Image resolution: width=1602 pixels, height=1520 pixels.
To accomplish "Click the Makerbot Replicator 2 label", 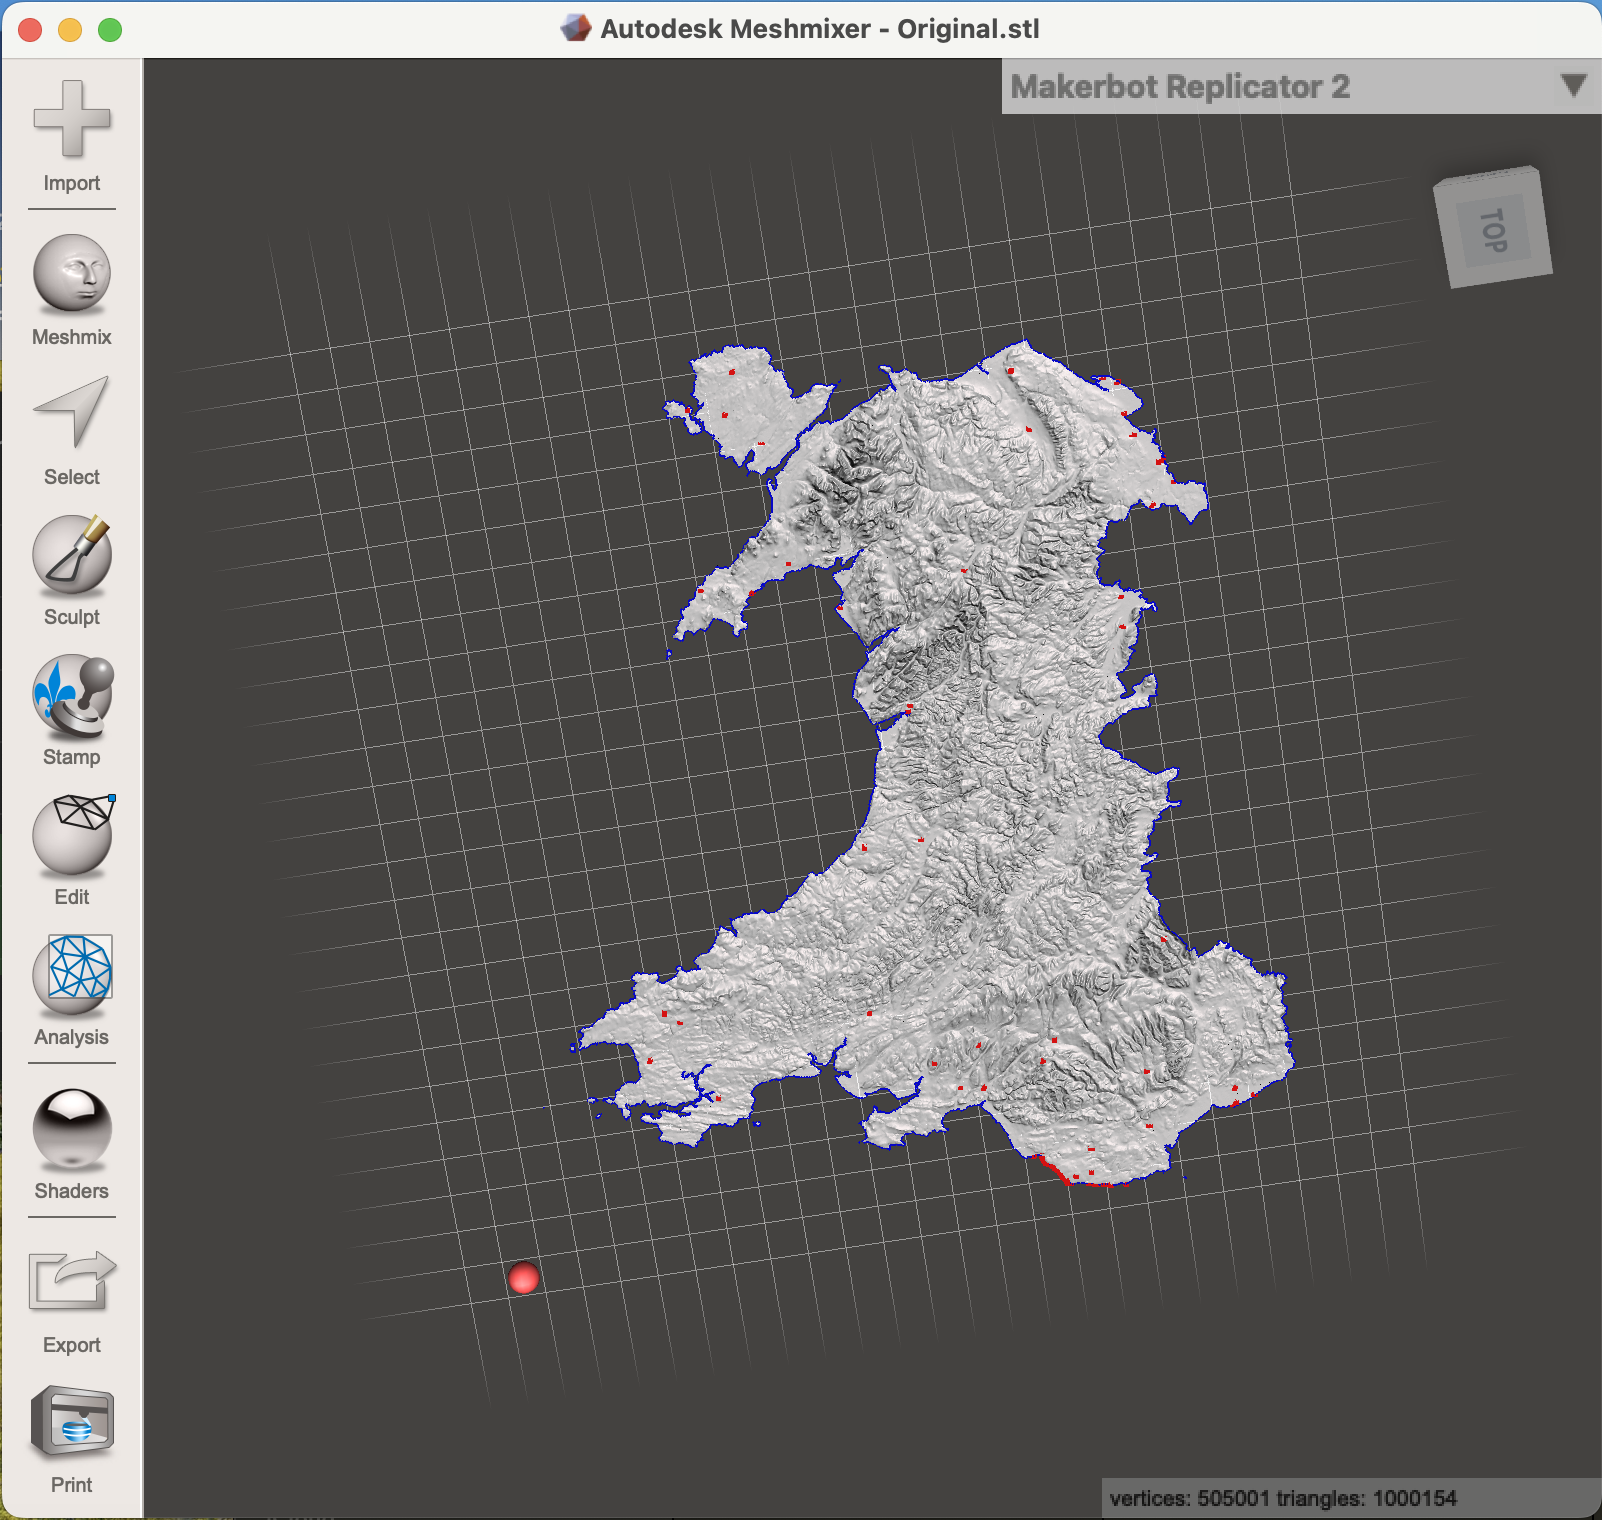I will coord(1180,87).
